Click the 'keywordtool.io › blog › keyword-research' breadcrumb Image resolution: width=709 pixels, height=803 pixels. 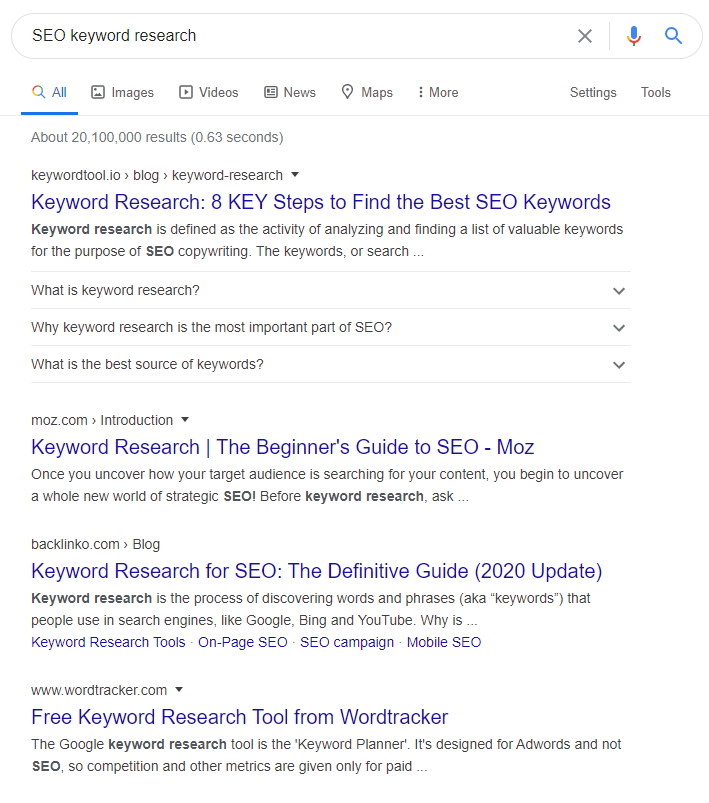[x=157, y=175]
